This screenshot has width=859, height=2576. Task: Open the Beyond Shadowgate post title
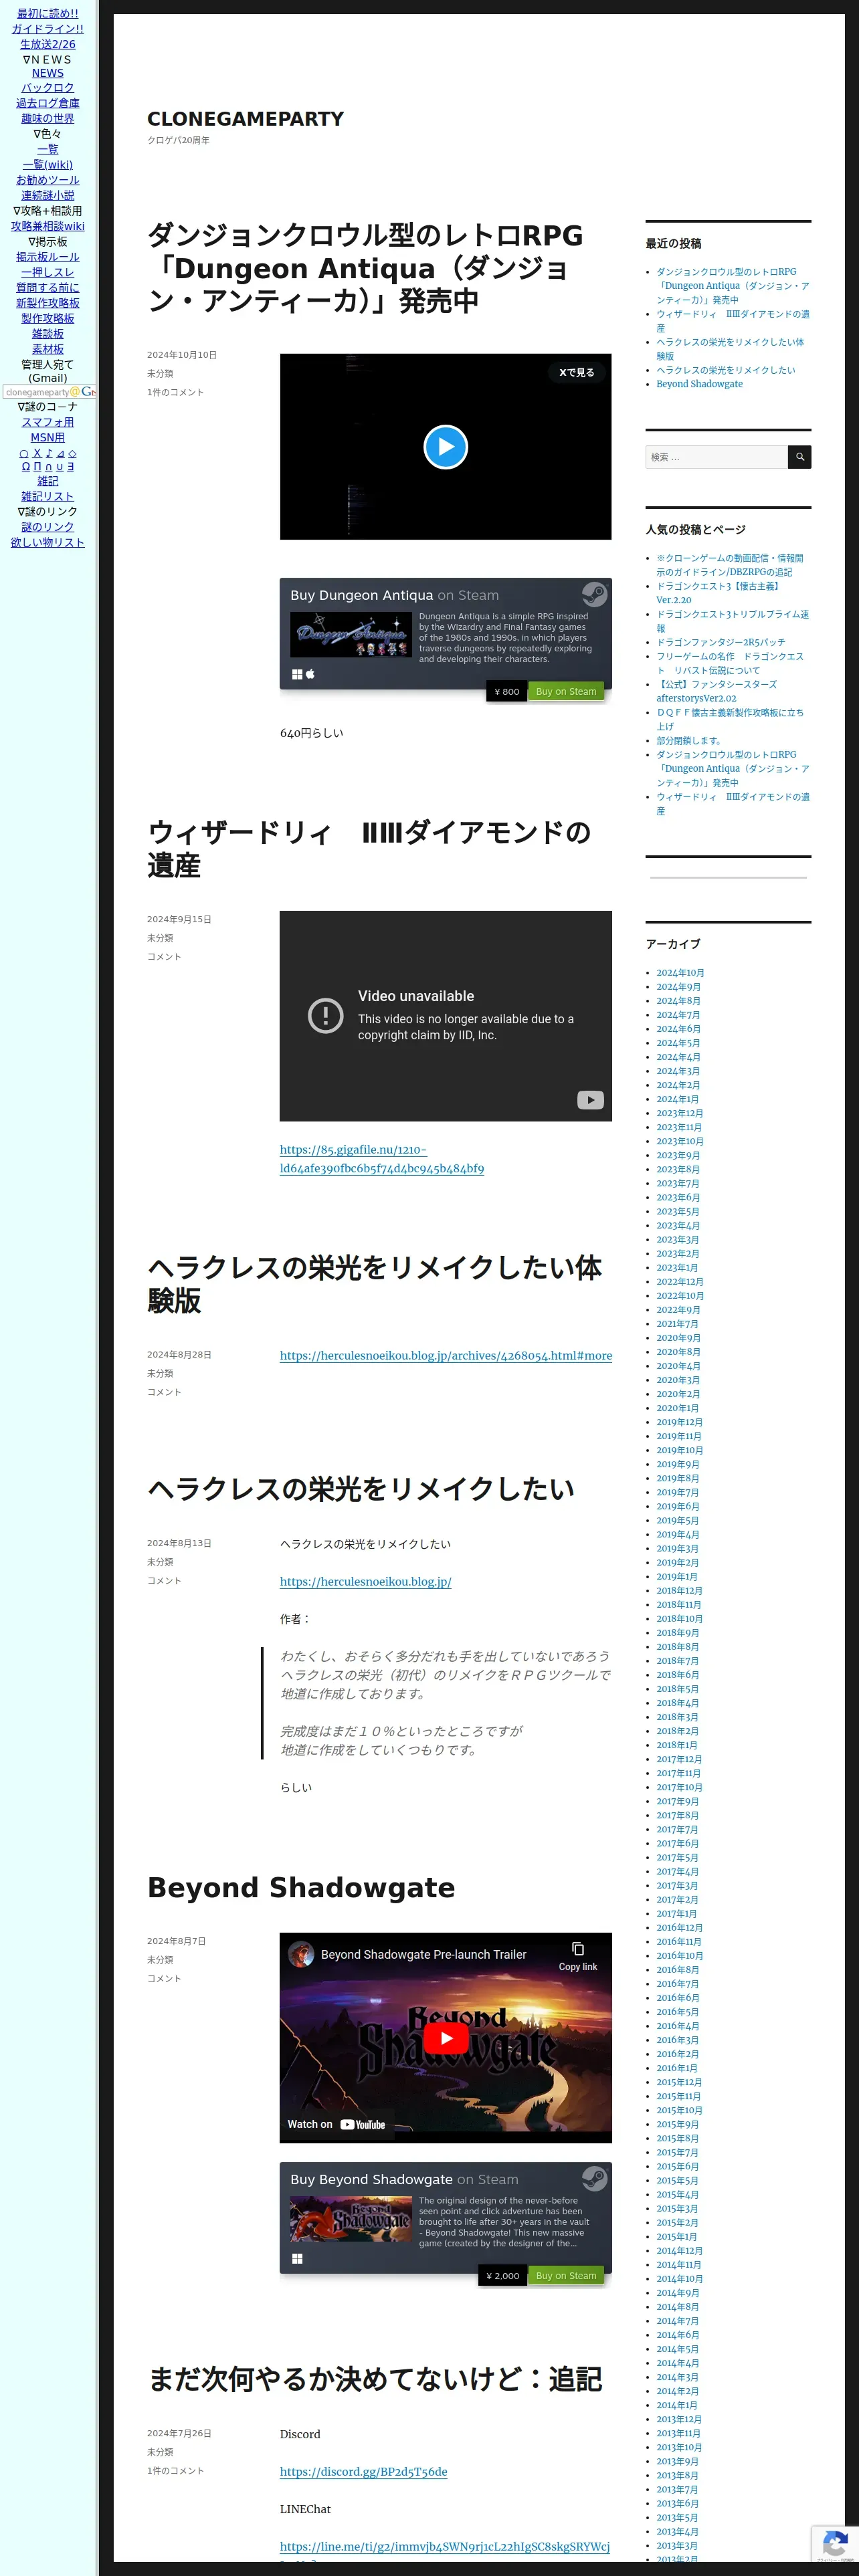coord(301,1888)
